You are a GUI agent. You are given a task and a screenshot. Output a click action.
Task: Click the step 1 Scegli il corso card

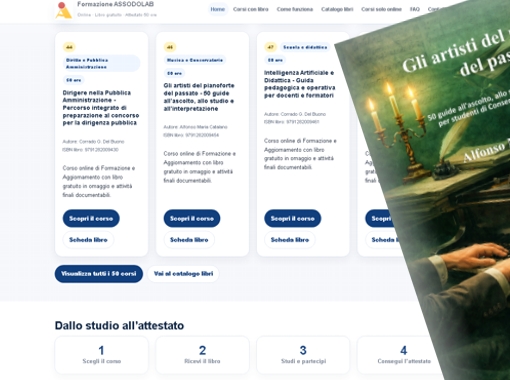click(x=101, y=355)
